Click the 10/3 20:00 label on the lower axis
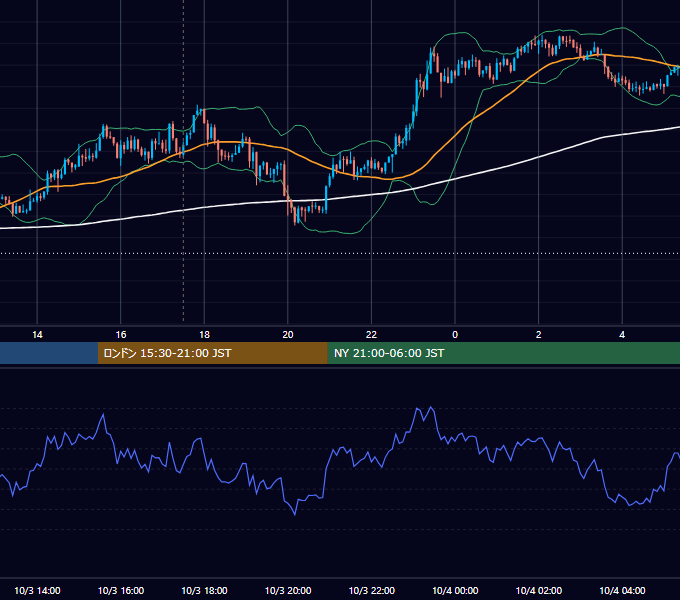The height and width of the screenshot is (600, 680). (288, 590)
